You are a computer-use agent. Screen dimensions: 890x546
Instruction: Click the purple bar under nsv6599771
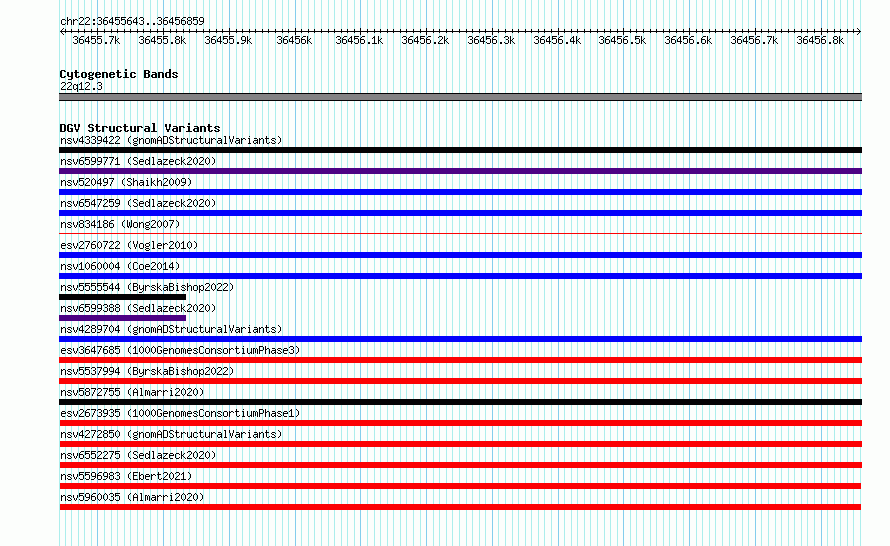[460, 171]
